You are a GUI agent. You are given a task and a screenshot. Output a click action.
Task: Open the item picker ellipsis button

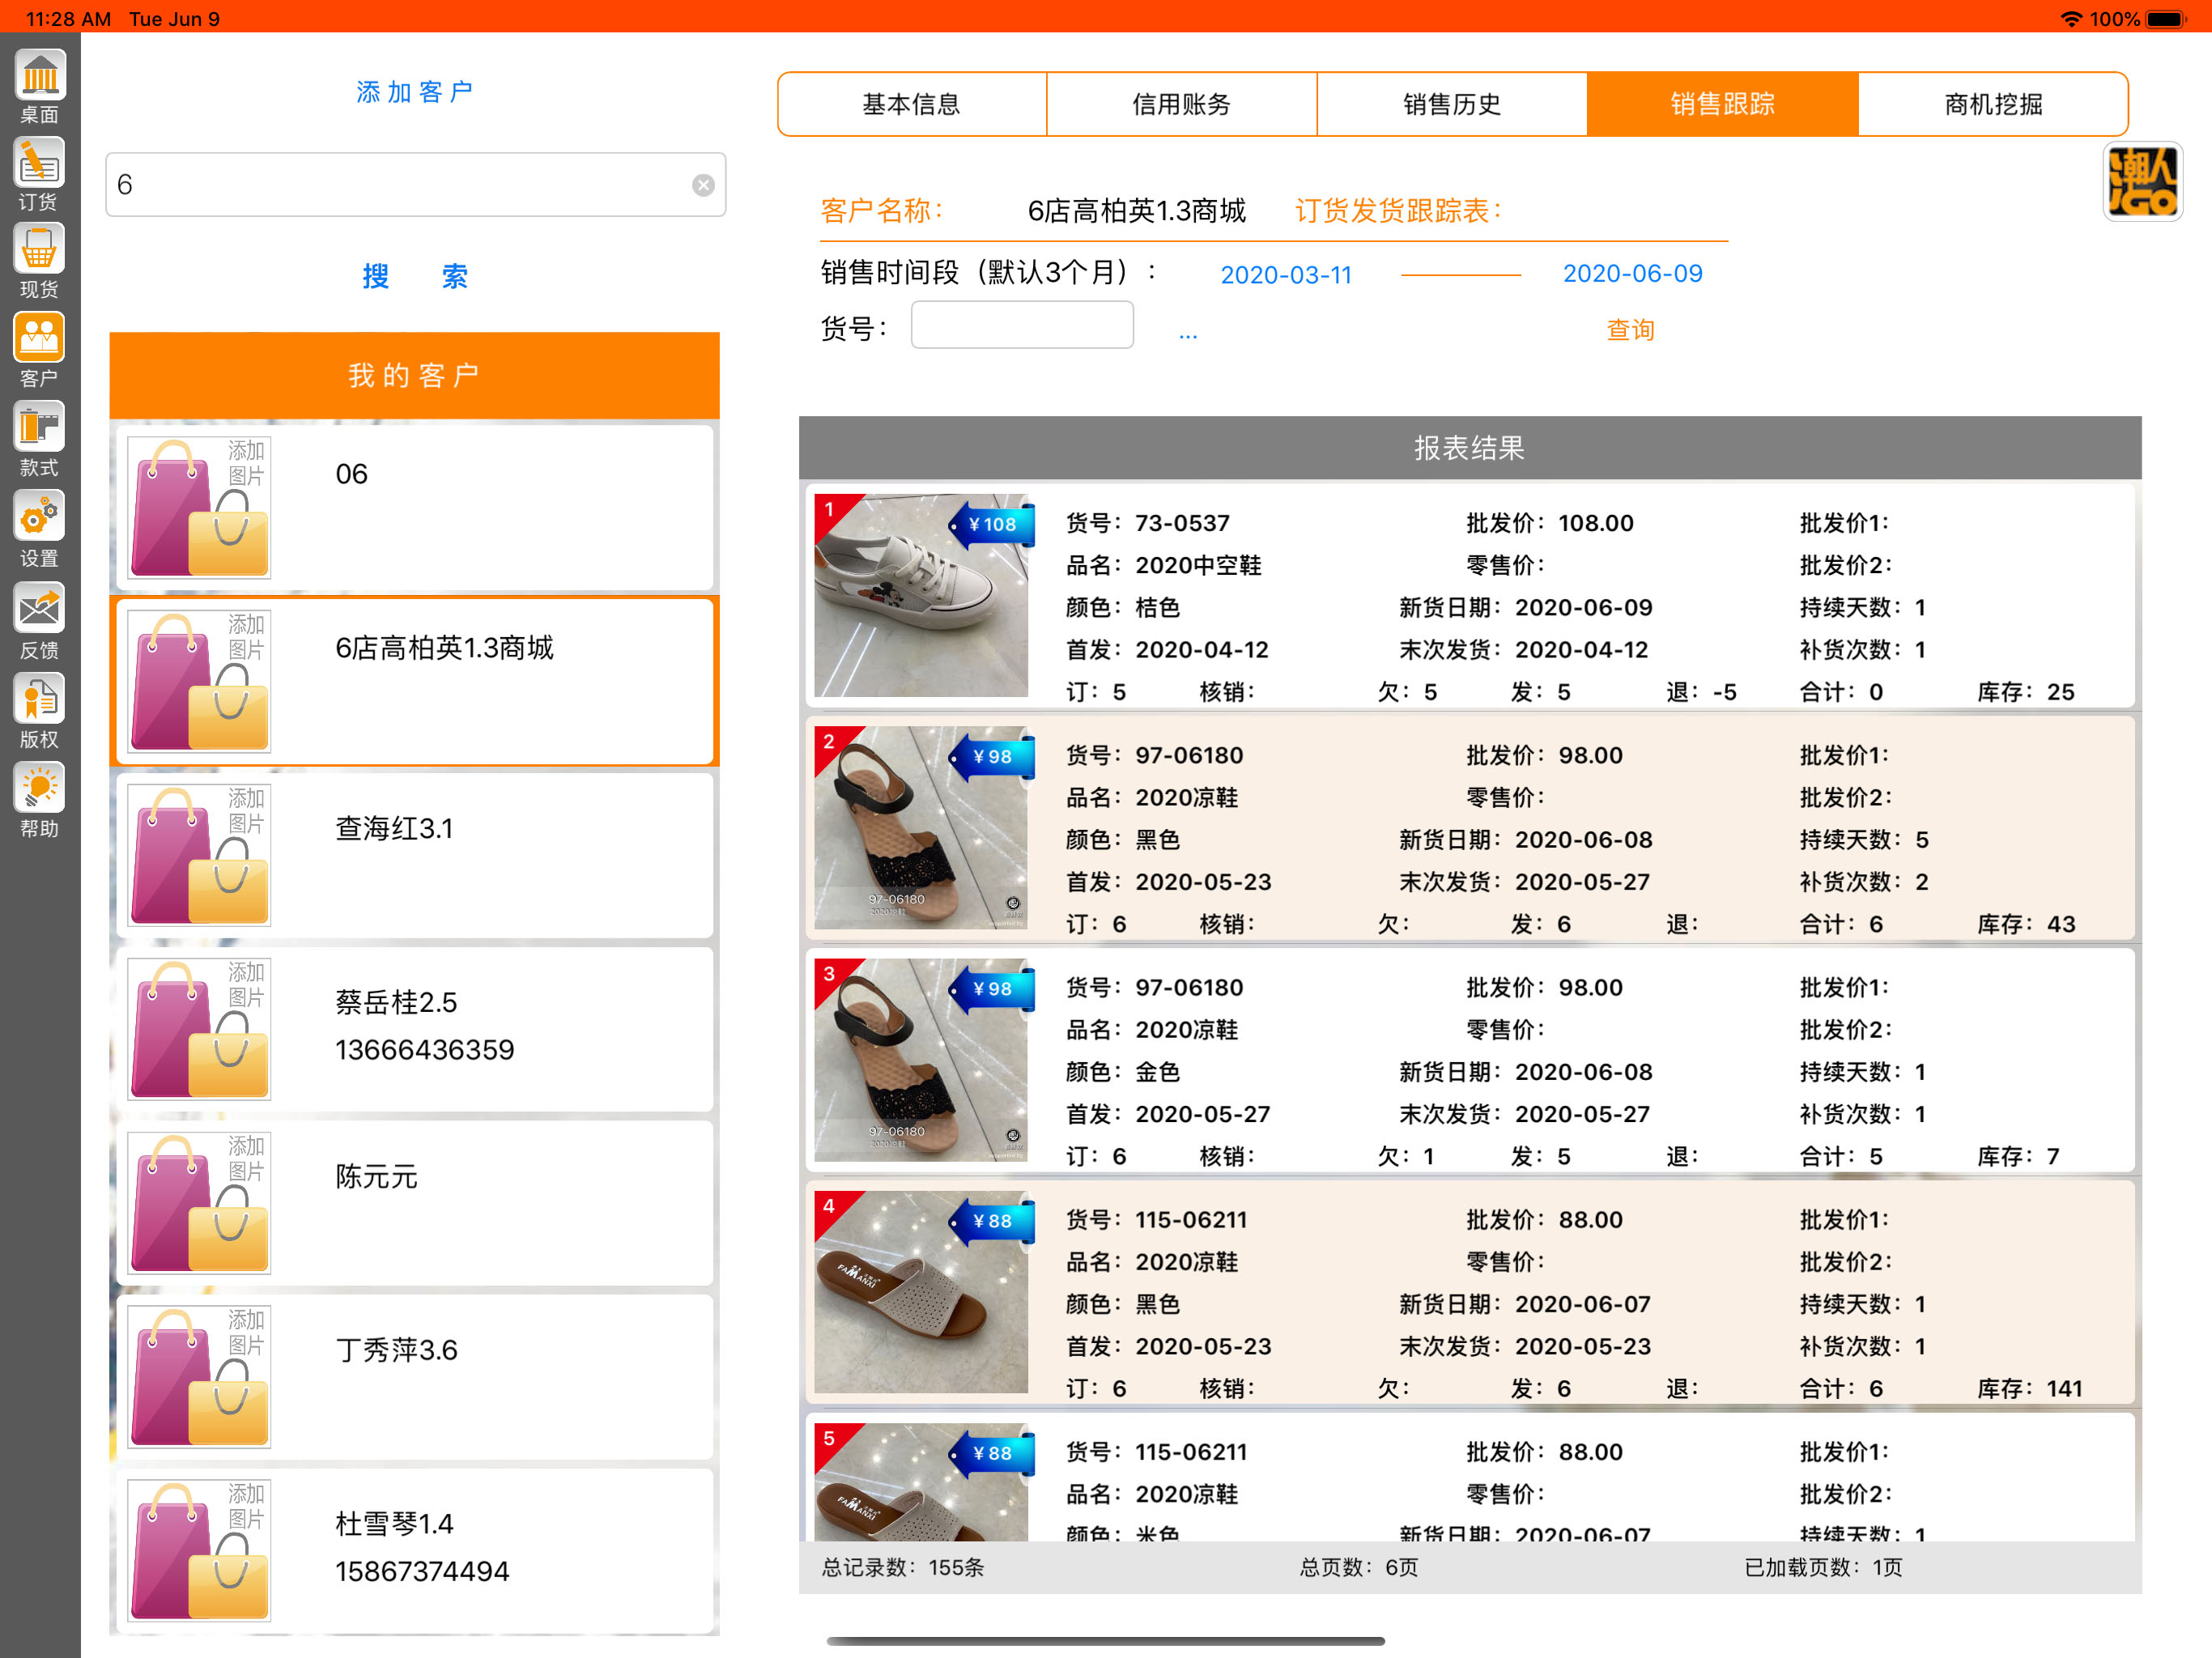[1188, 335]
